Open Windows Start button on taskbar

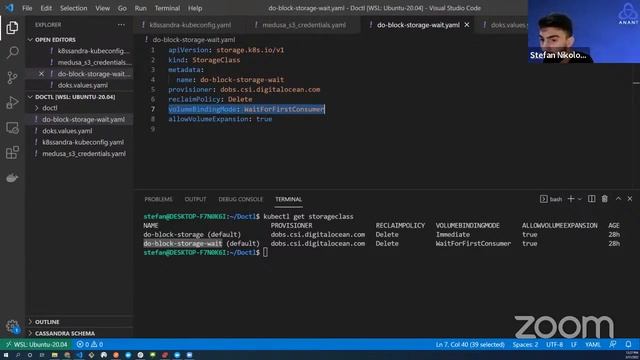coord(6,356)
